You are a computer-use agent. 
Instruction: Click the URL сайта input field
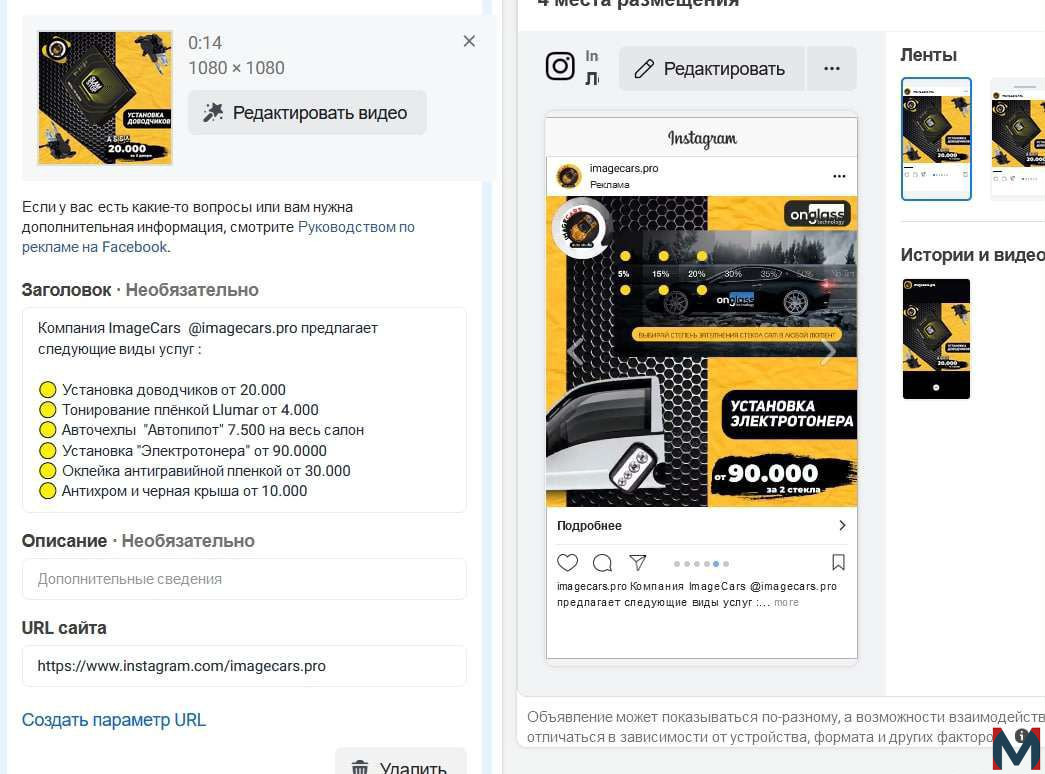coord(244,666)
